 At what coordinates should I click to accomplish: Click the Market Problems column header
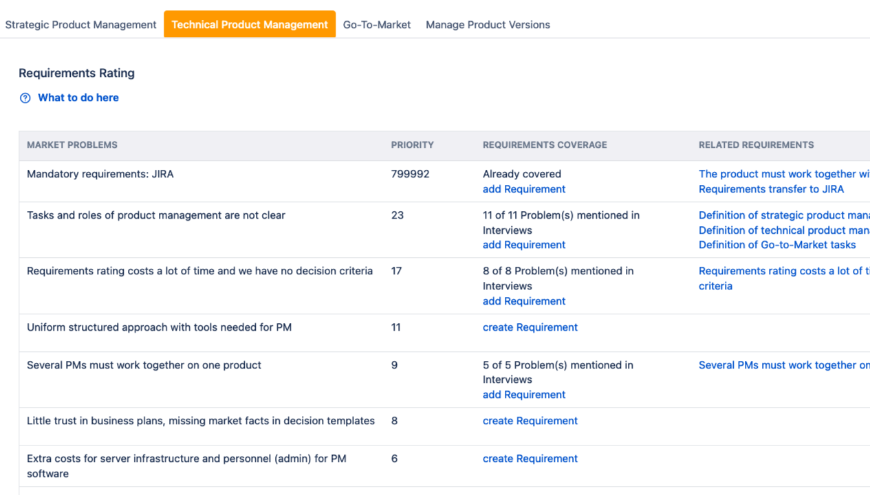point(72,145)
